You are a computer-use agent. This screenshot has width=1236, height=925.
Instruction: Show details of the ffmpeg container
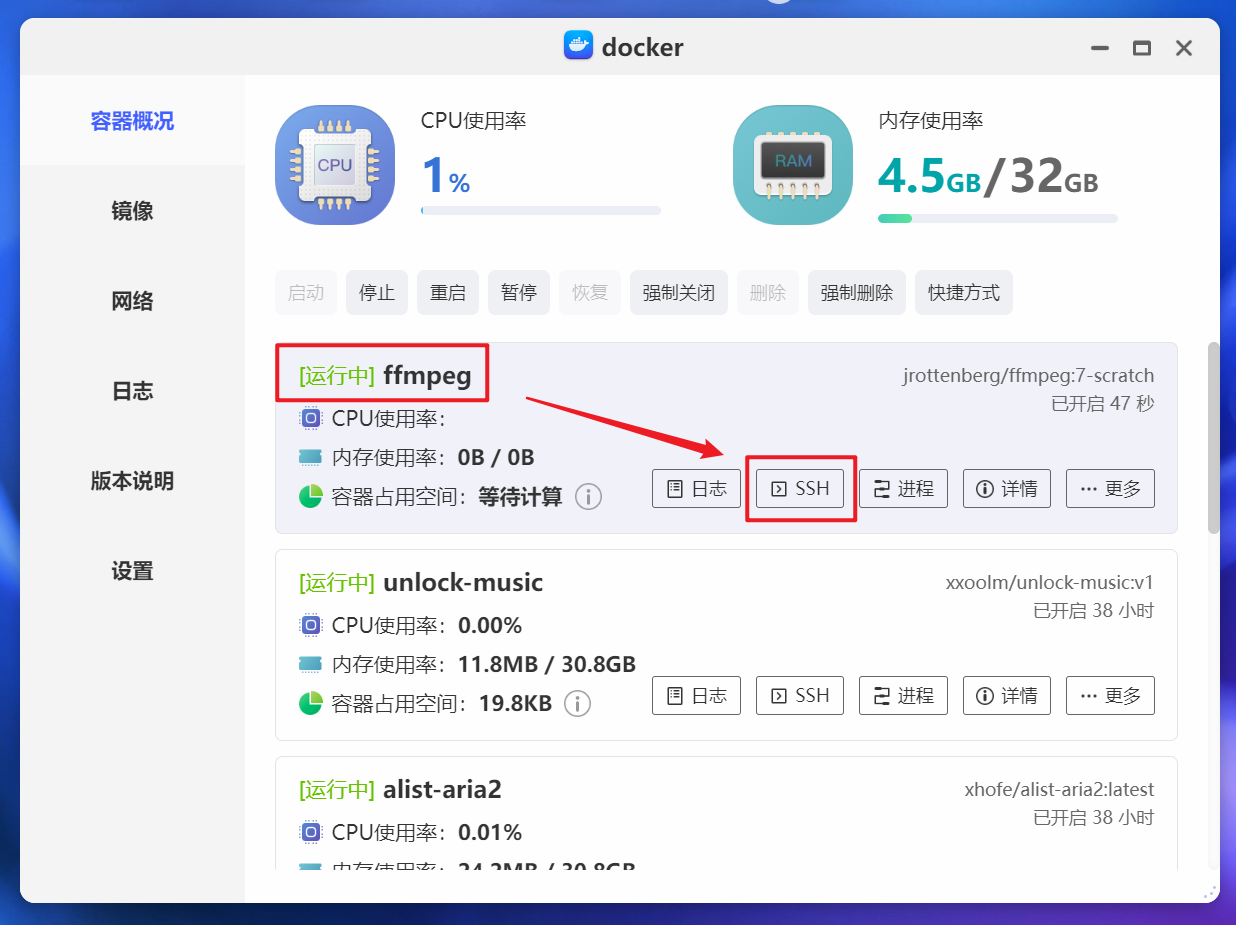[x=1007, y=489]
